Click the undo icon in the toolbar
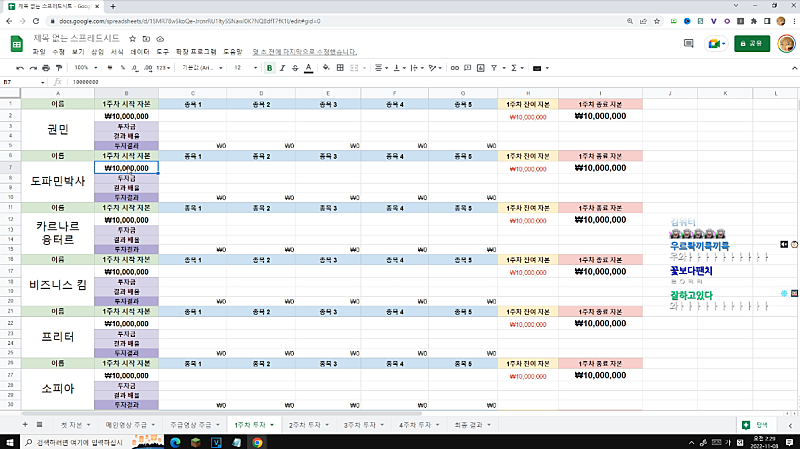800x449 pixels. click(x=19, y=68)
